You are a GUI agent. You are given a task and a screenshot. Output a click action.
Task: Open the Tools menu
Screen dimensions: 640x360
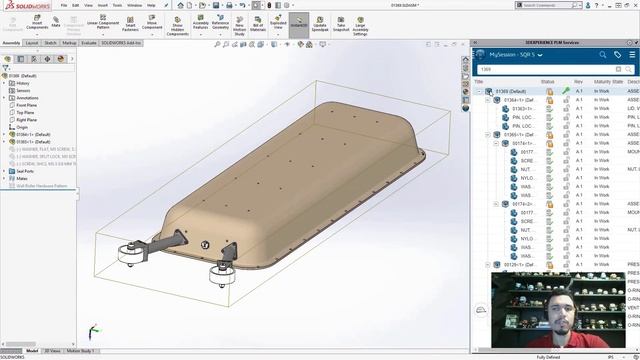coord(117,5)
